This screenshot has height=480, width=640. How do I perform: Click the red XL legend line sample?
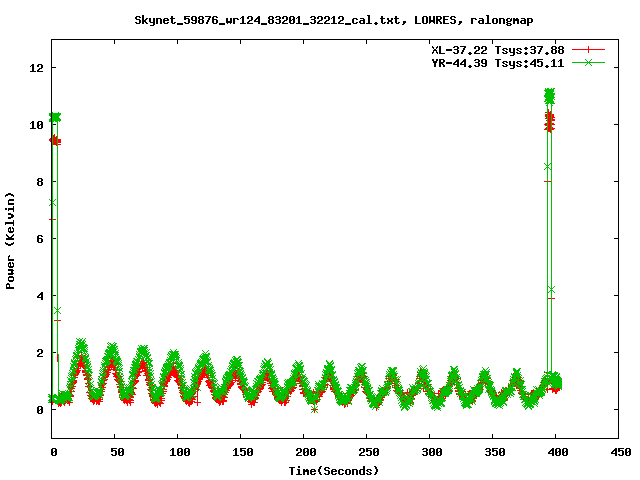(588, 50)
